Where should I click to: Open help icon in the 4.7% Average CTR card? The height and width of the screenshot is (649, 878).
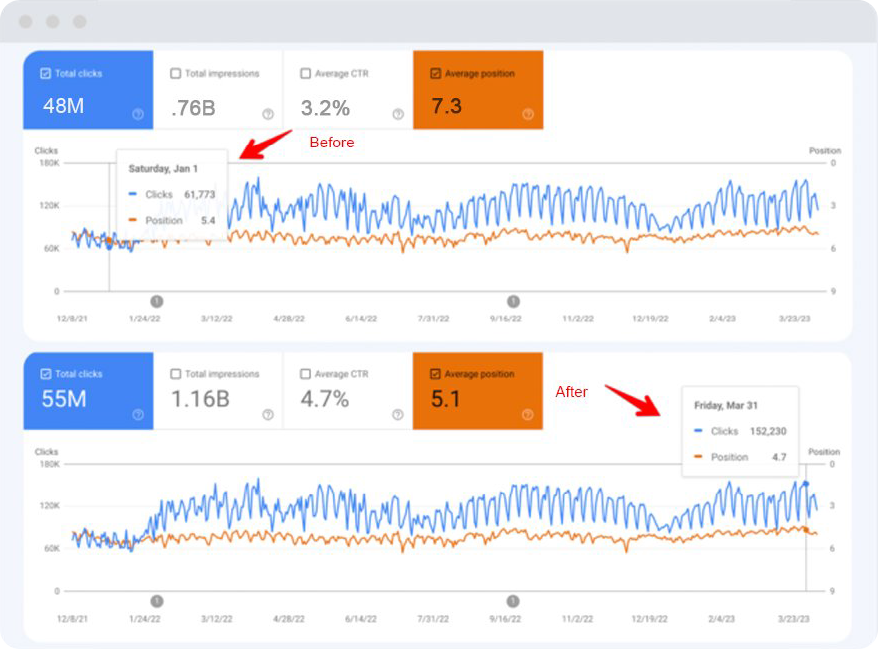click(x=398, y=414)
